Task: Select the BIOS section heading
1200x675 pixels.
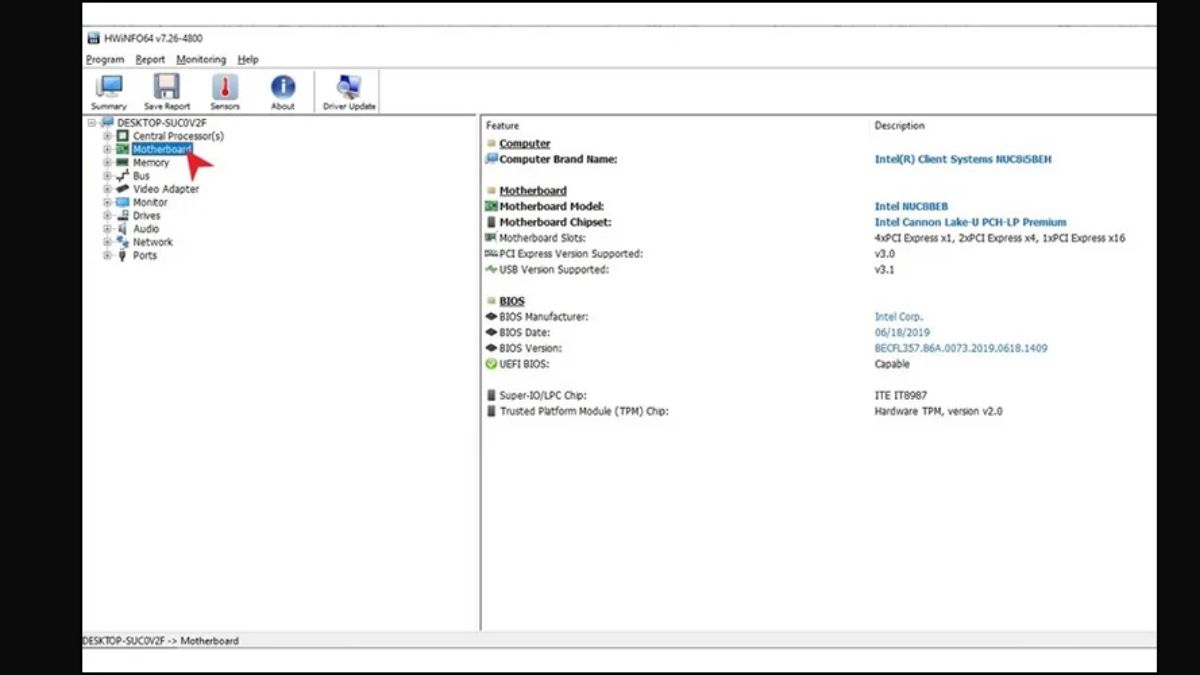Action: (512, 301)
